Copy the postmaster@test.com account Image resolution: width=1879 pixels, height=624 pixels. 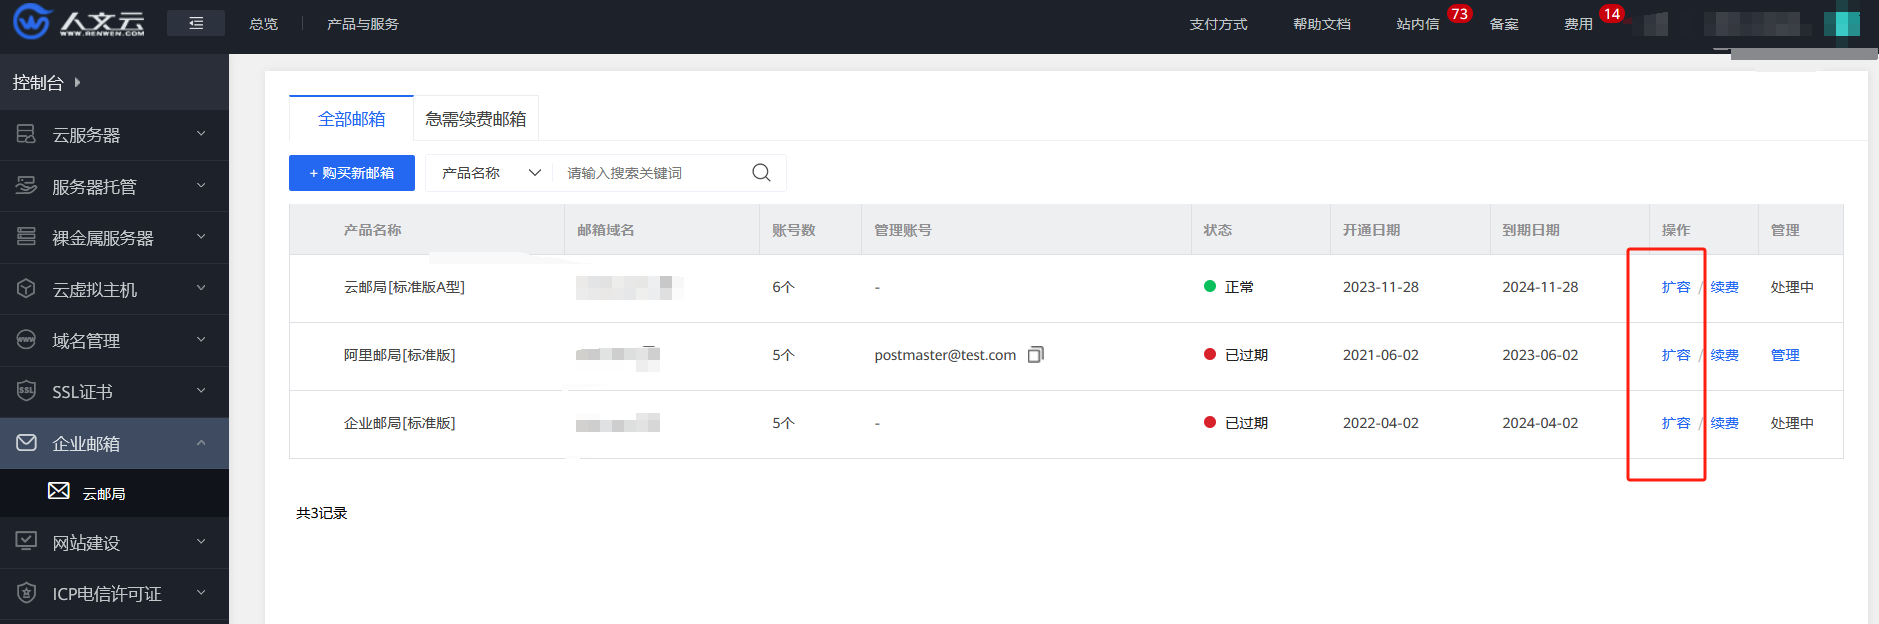pos(1036,354)
